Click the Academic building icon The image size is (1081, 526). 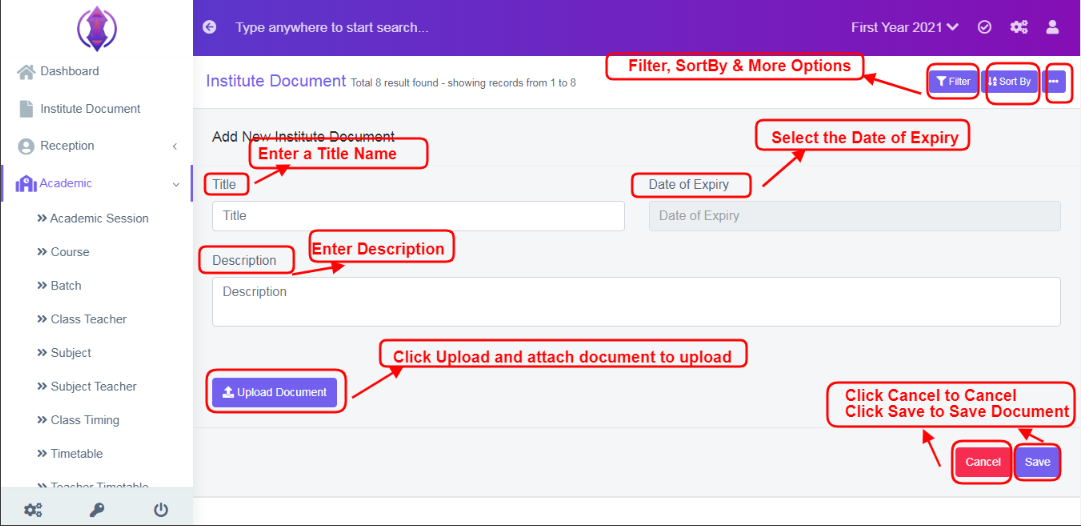pos(26,183)
